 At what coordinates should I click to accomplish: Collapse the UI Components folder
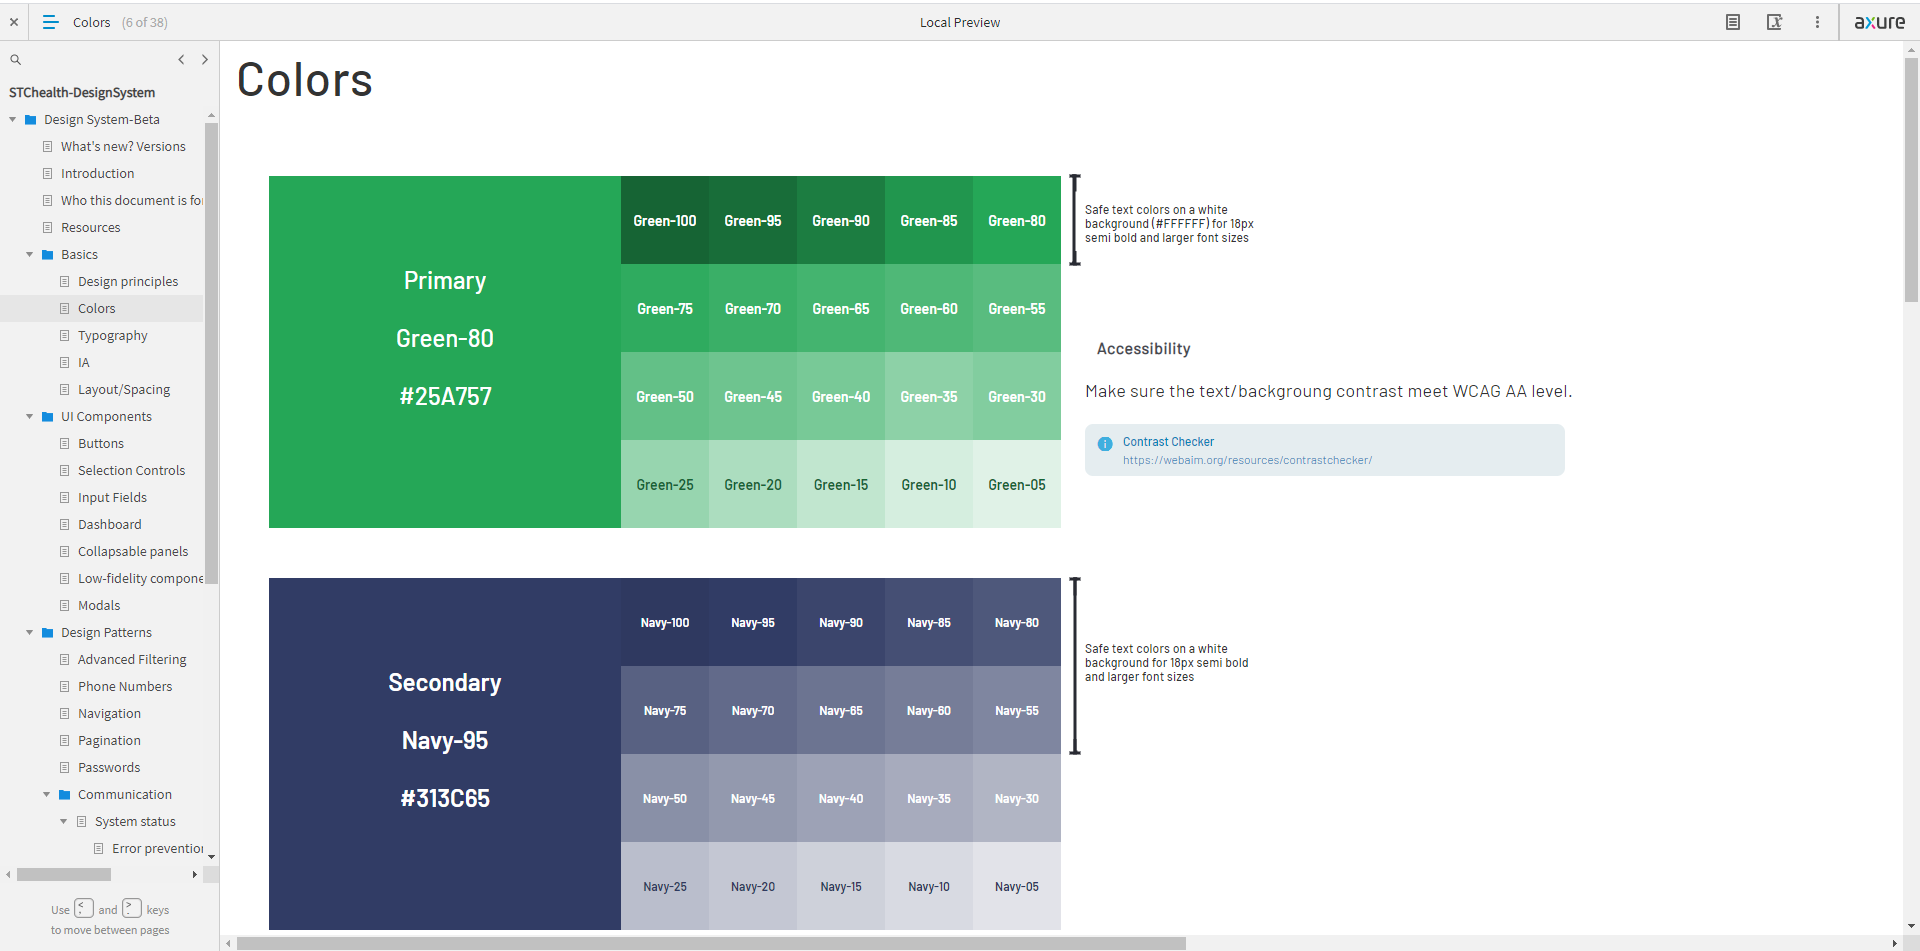(30, 416)
